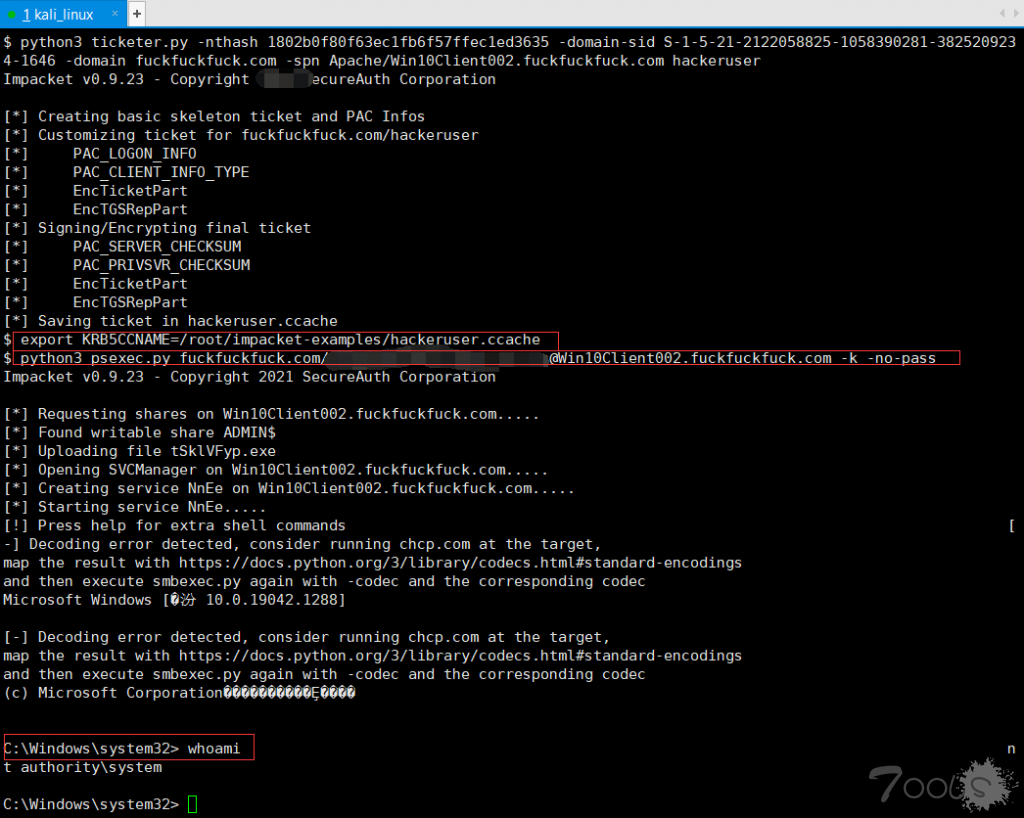
Task: Click the tab bar left arrow
Action: tap(1002, 14)
